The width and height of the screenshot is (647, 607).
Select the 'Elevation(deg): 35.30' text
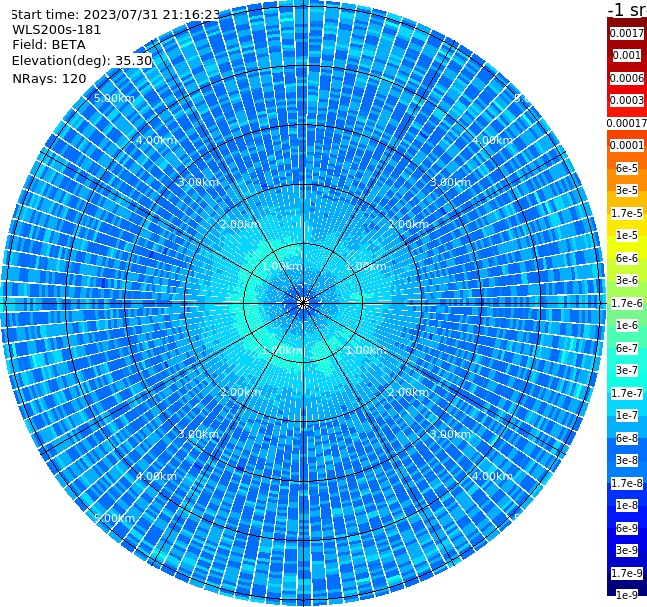82,61
